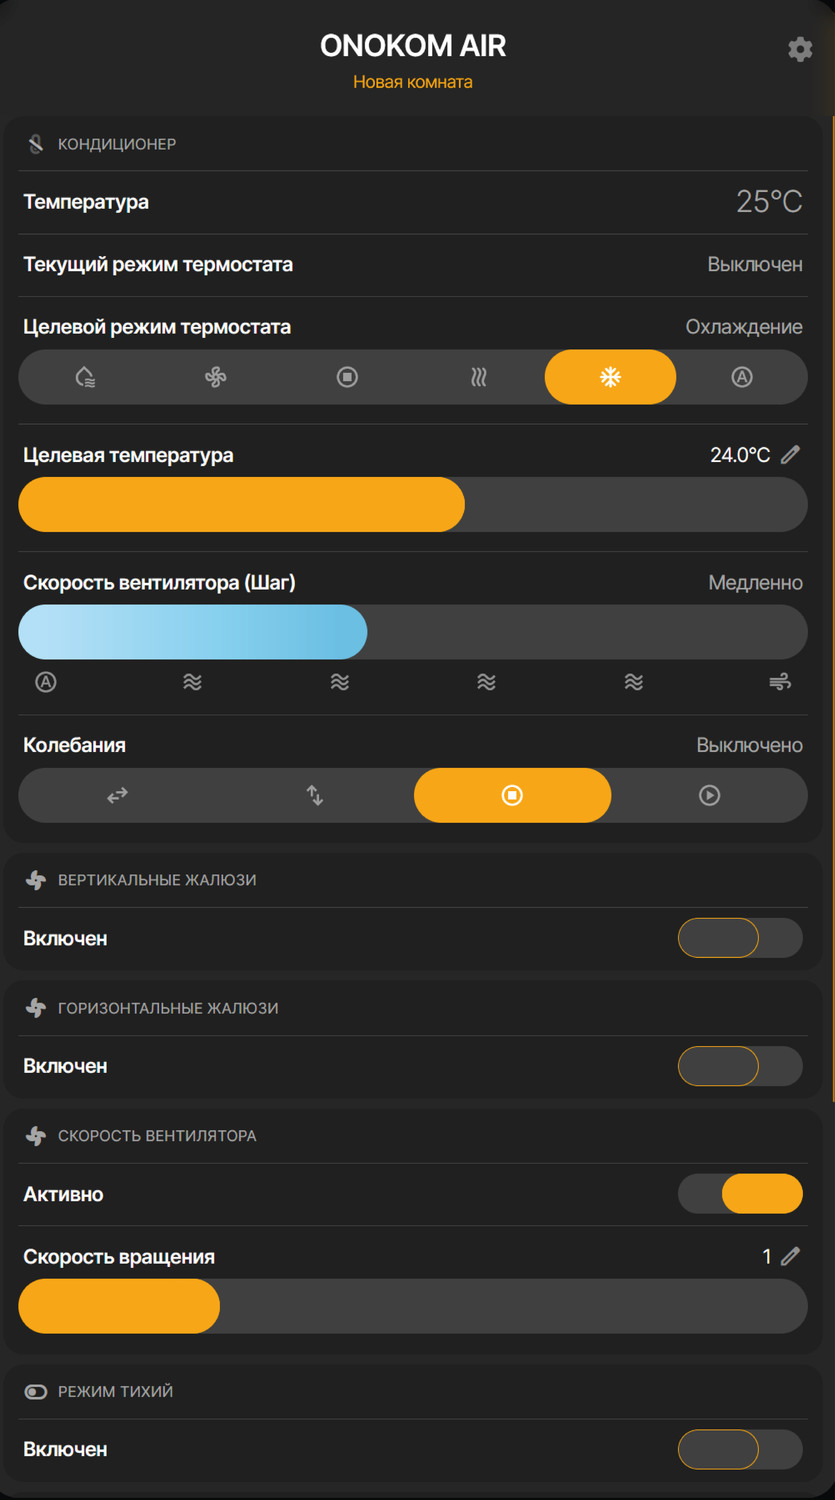
Task: Toggle the Горизонтальные жалюзи switch
Action: (x=740, y=1066)
